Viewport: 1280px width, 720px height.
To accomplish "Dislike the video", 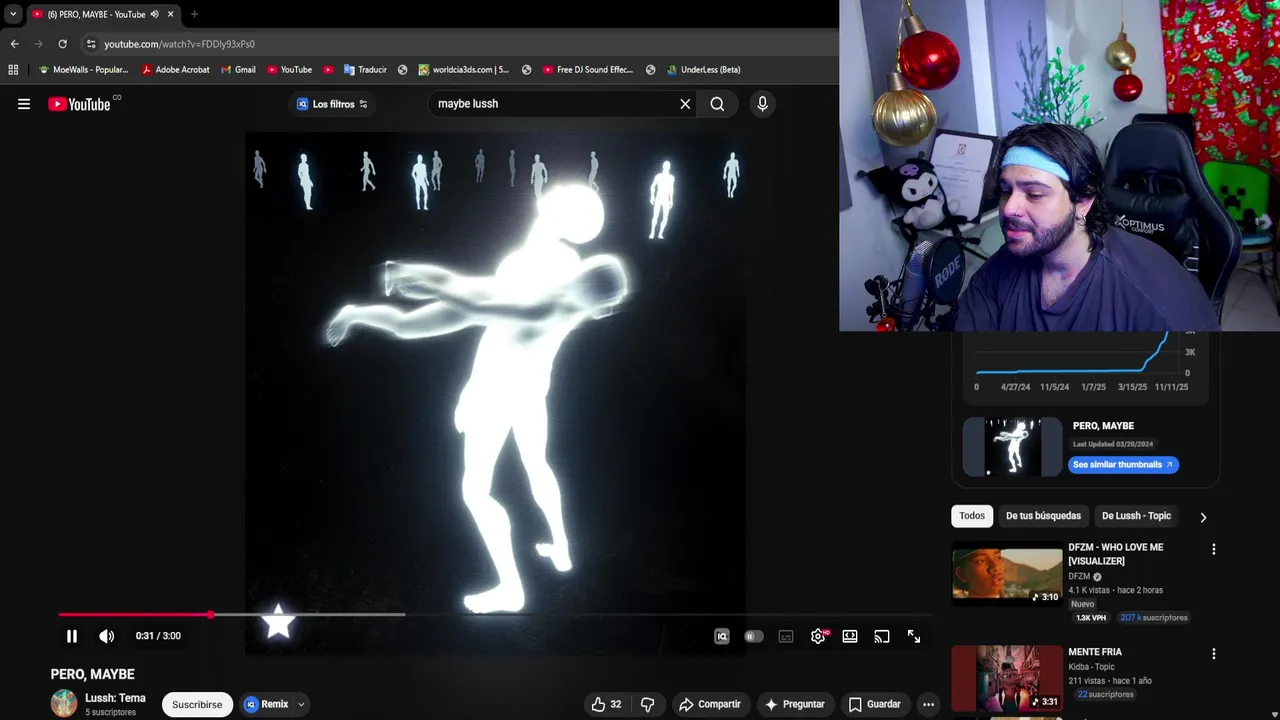I will [x=647, y=704].
